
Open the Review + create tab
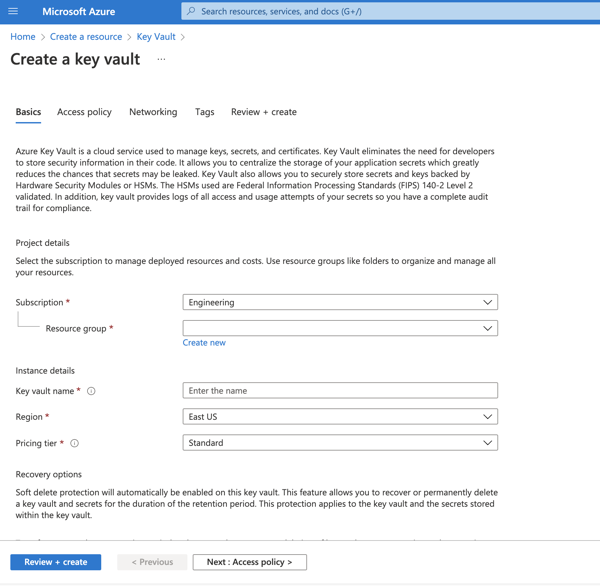pos(264,112)
